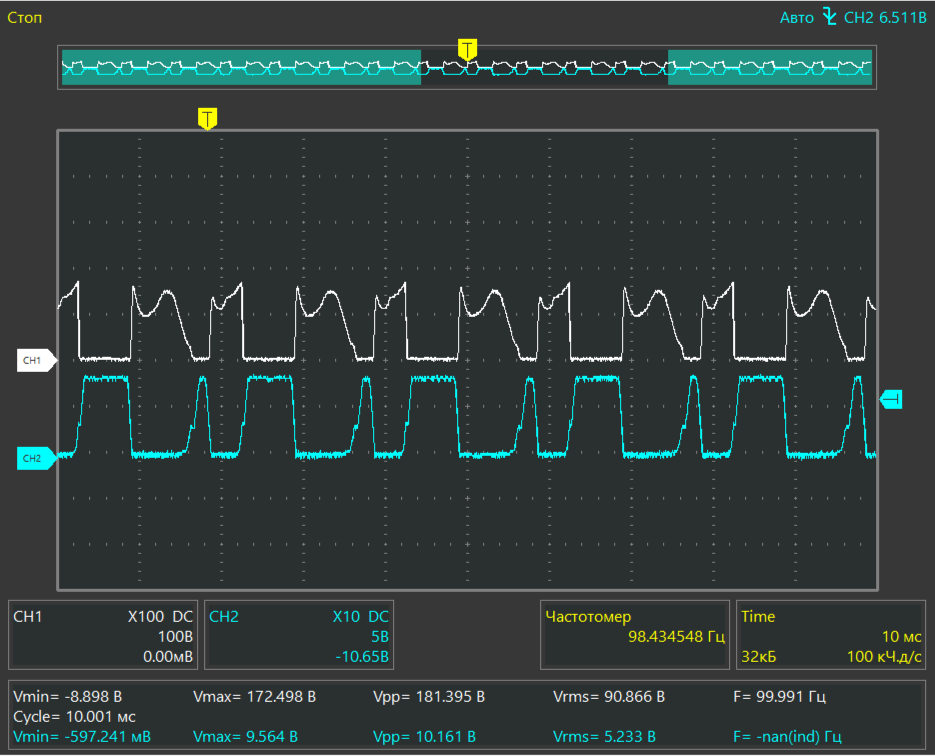Click the CH2 X10 DC probe setting
Image resolution: width=935 pixels, height=756 pixels.
click(361, 616)
